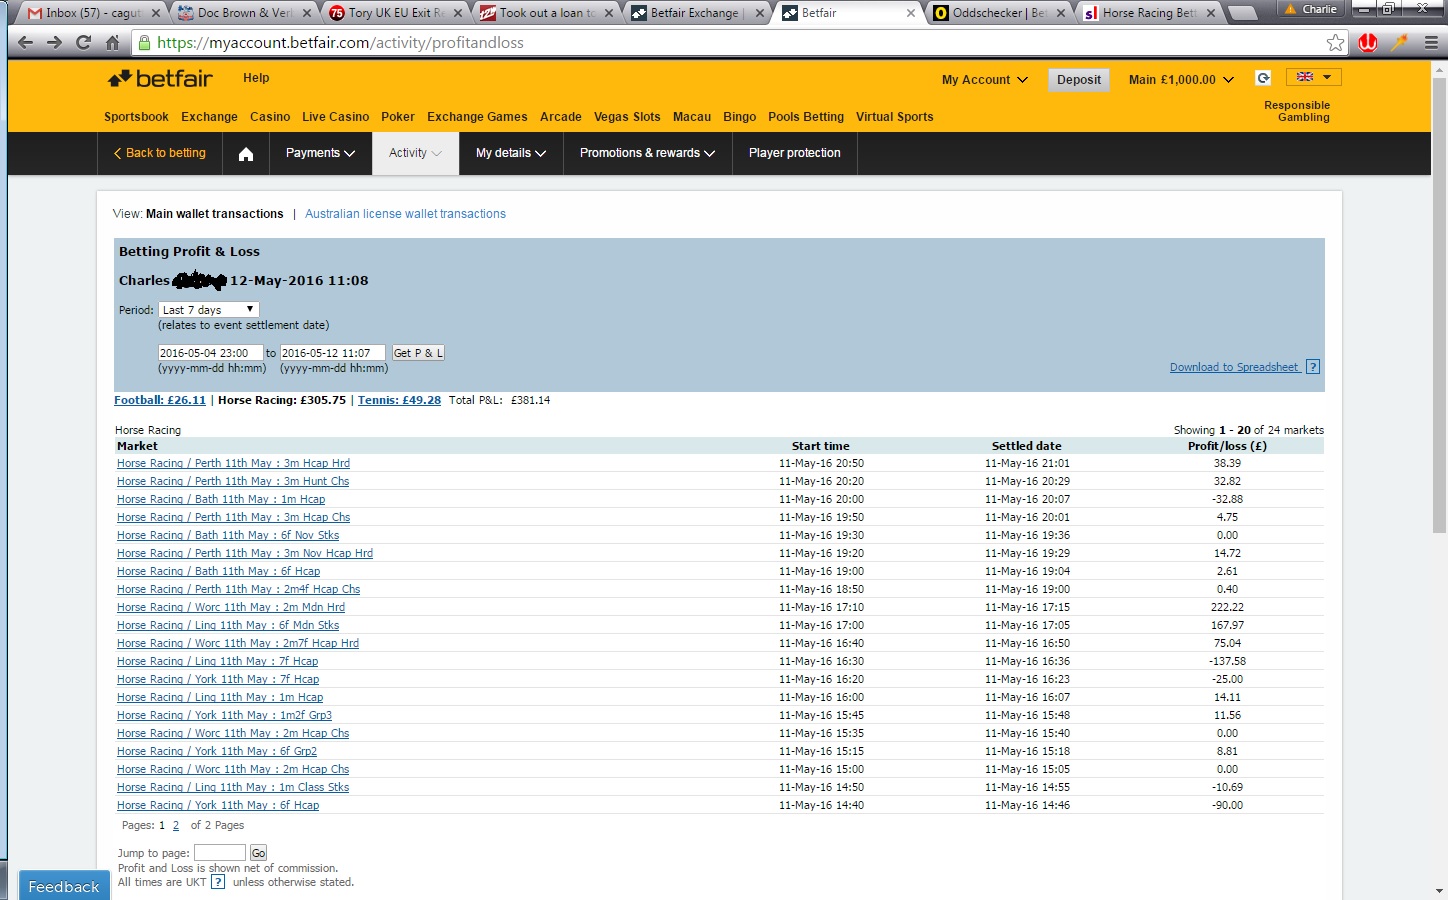This screenshot has width=1448, height=900.
Task: Open Worc 11th May 2m Mdn Hrd market
Action: (231, 607)
